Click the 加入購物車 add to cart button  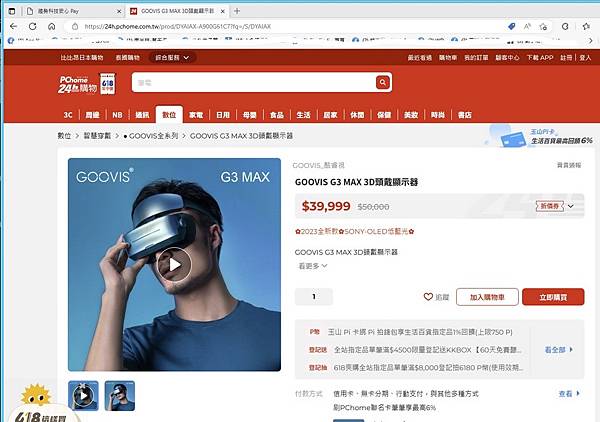(x=487, y=297)
